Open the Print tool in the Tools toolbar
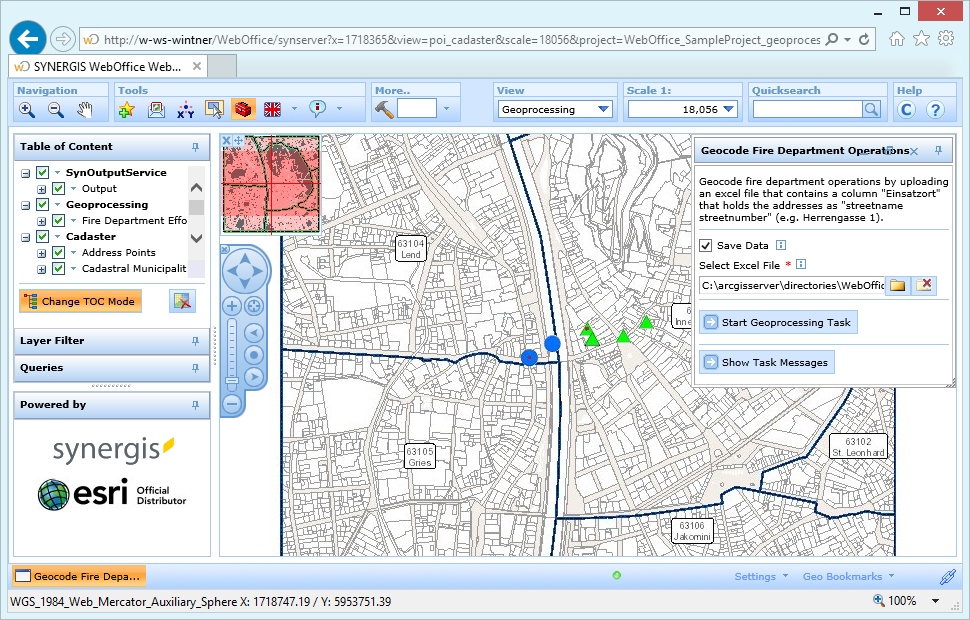The image size is (970, 620). tap(157, 110)
